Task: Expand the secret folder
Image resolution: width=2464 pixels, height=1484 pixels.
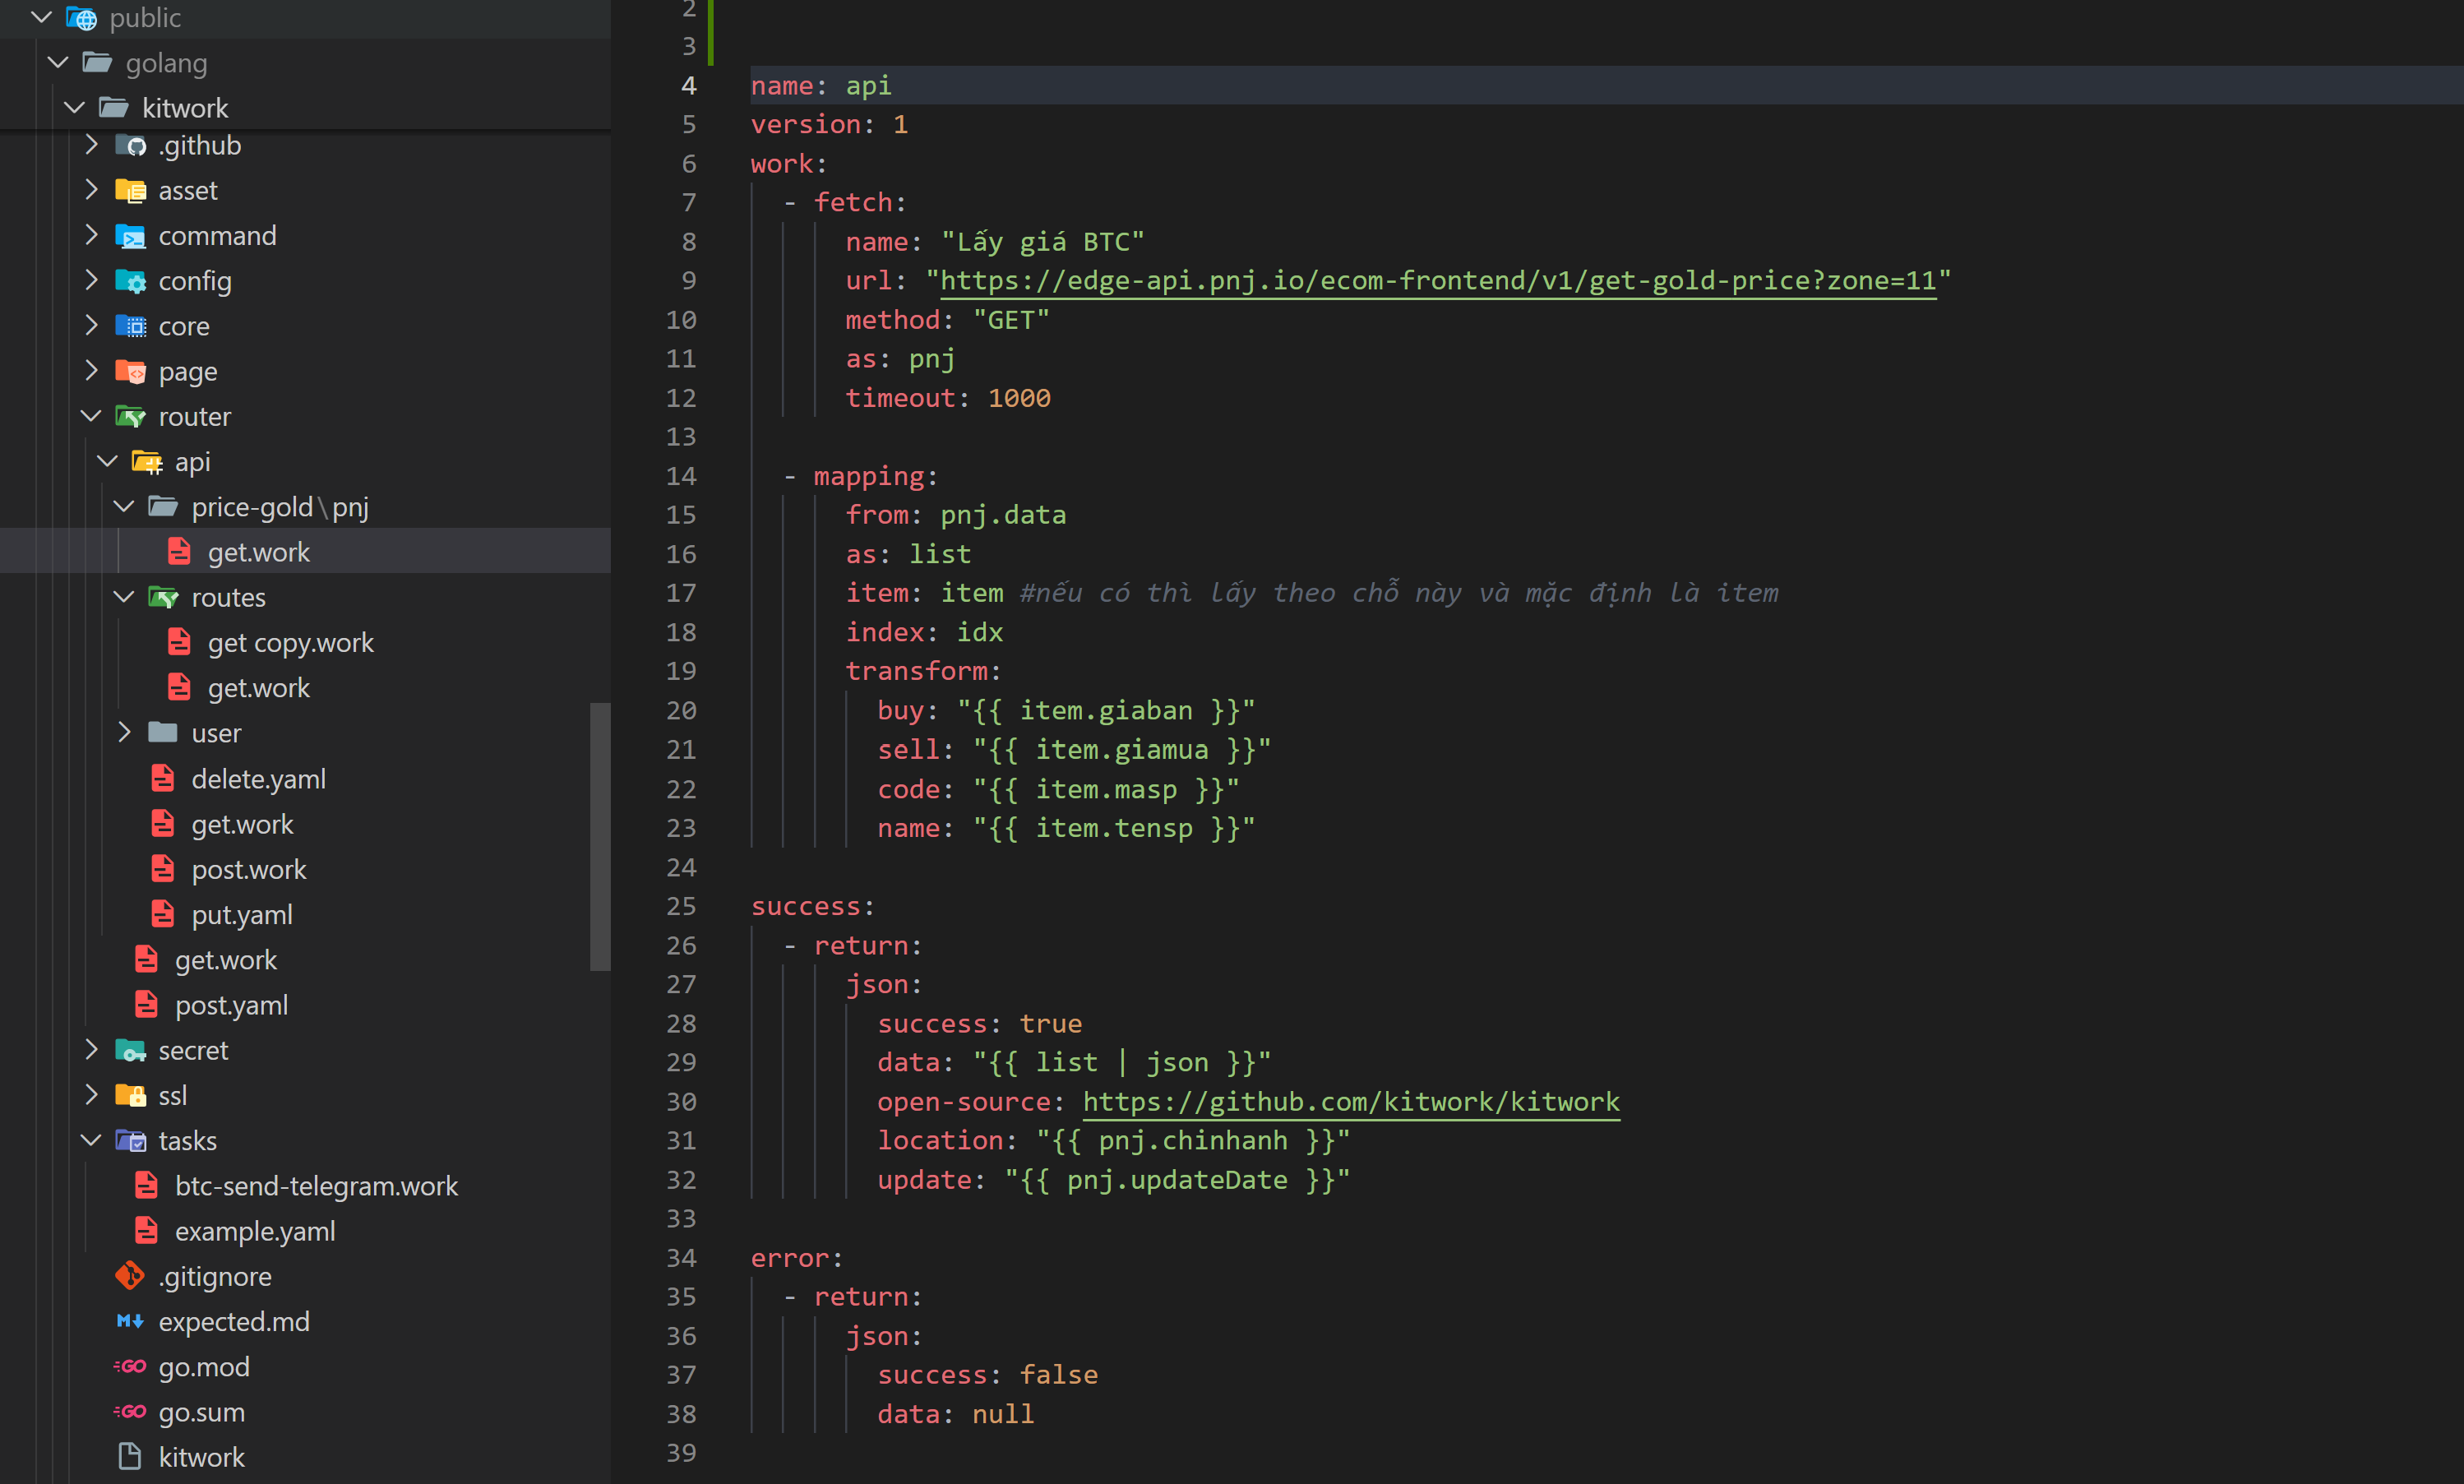Action: [x=91, y=1050]
